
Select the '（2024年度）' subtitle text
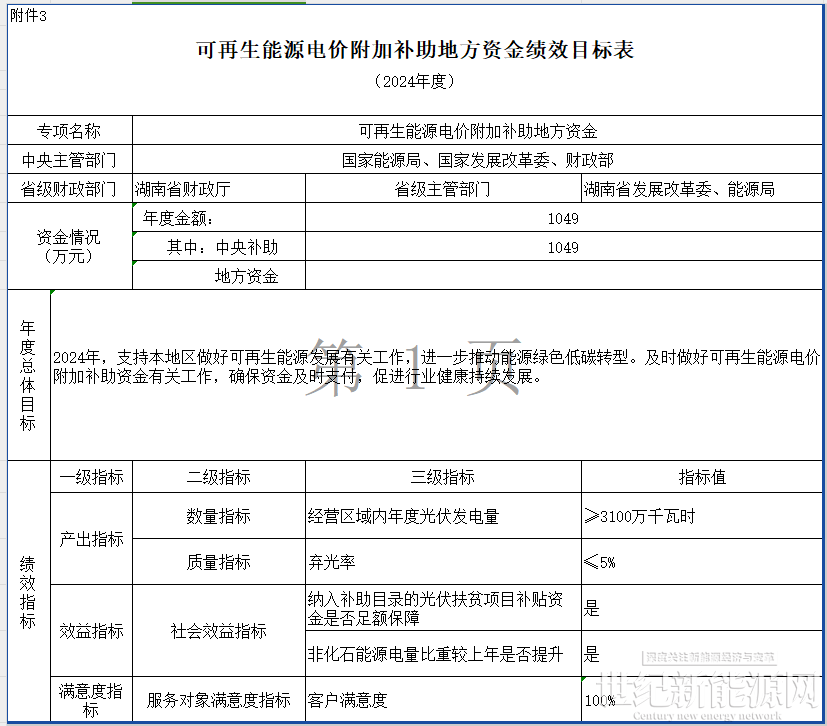415,81
